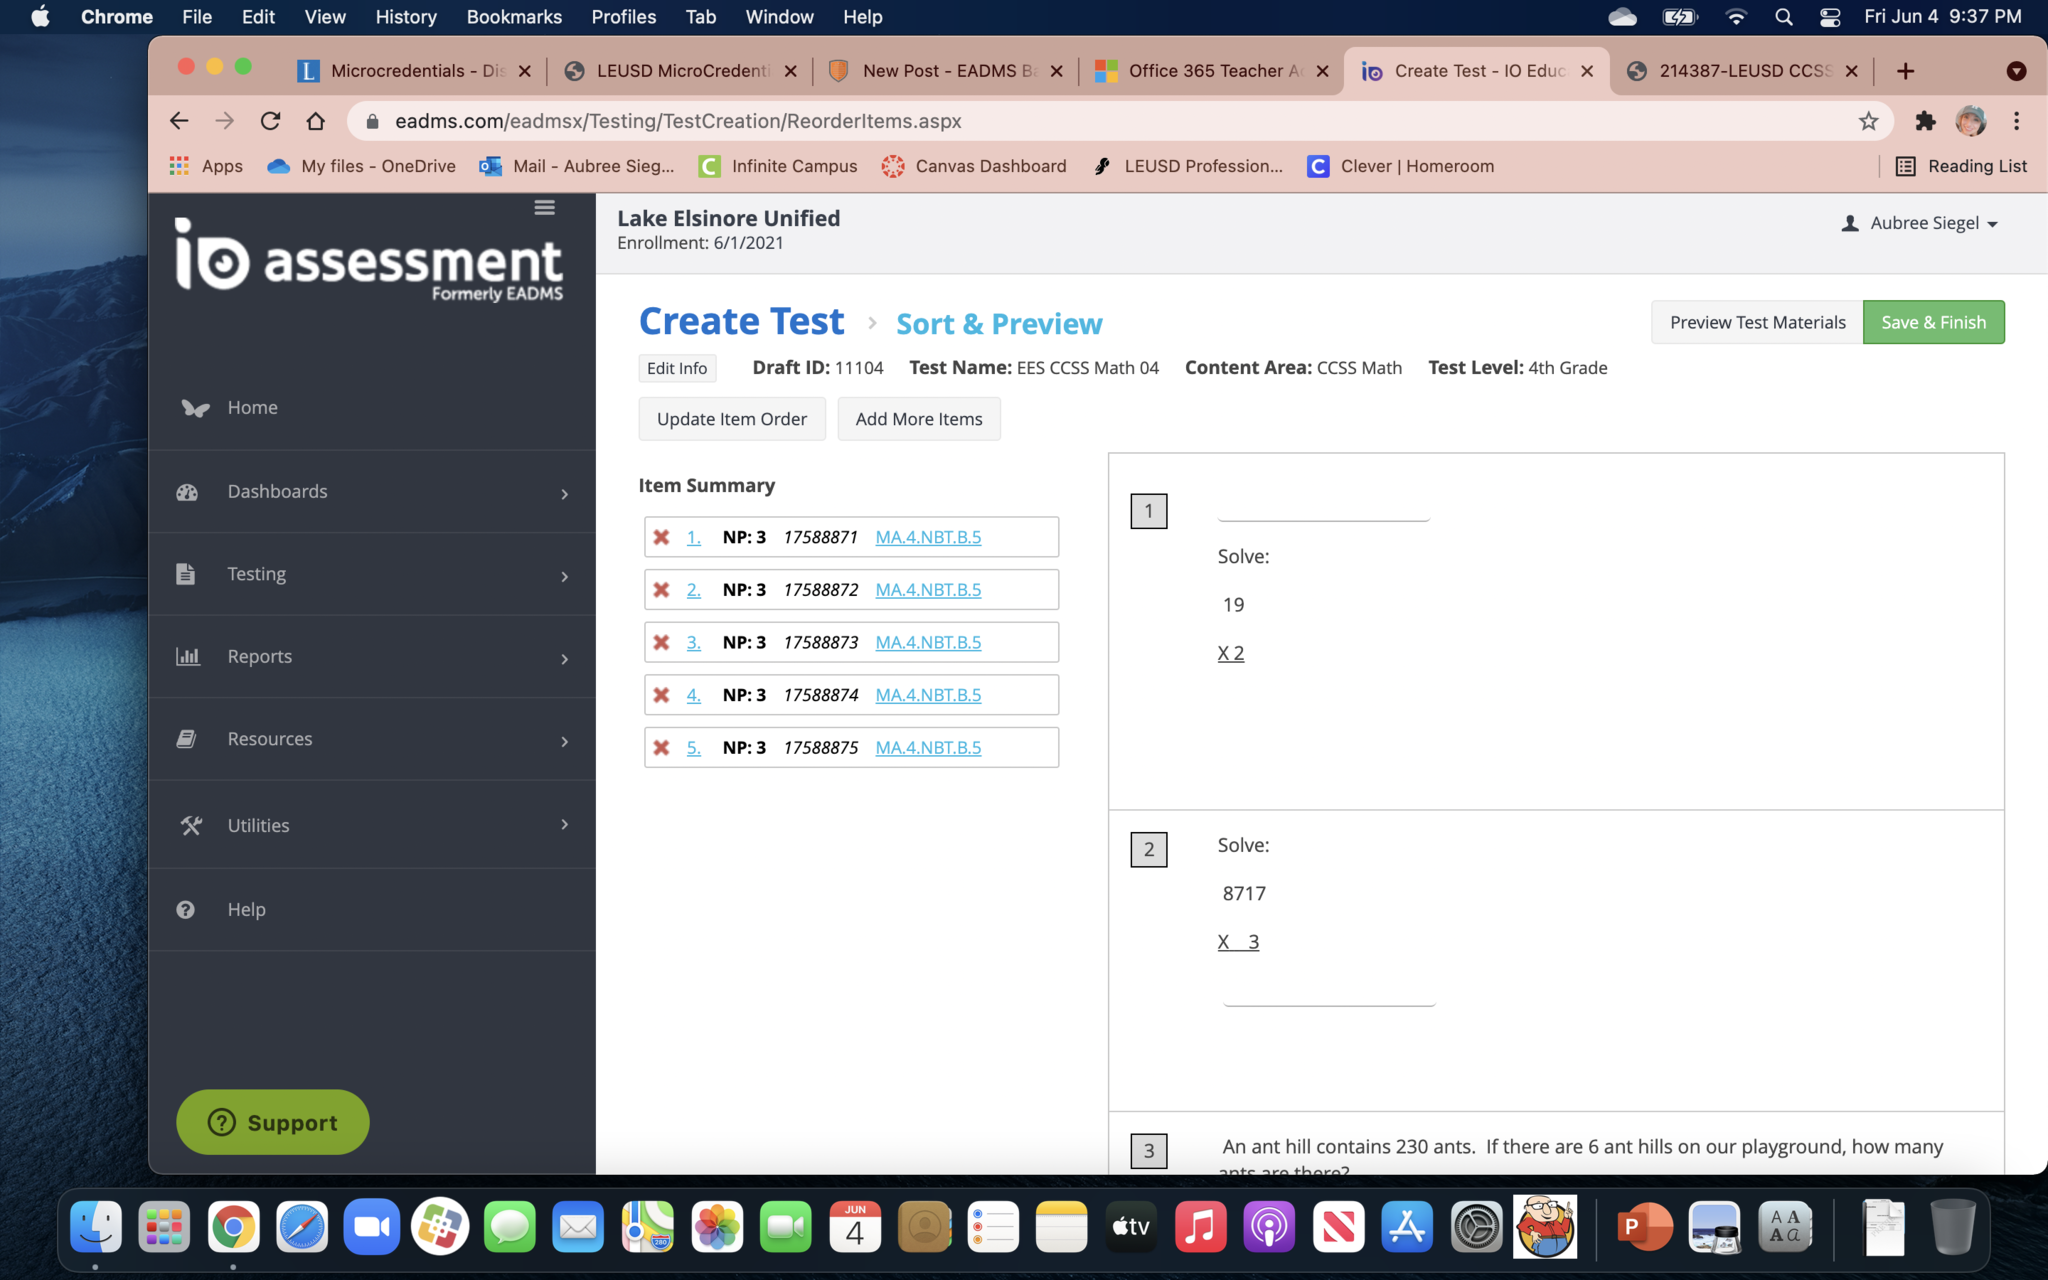Open MA.4.NBT.B.5 link for item 2

[928, 590]
